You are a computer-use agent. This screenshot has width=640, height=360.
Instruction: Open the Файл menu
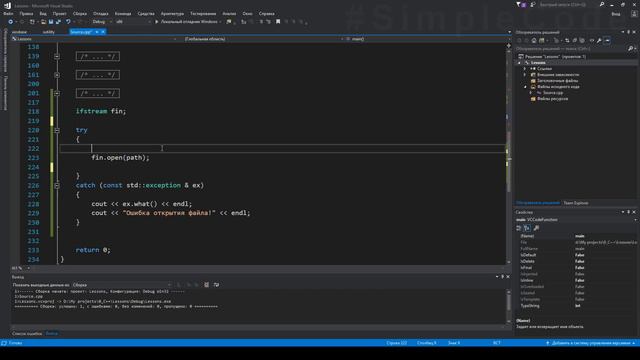pos(8,13)
